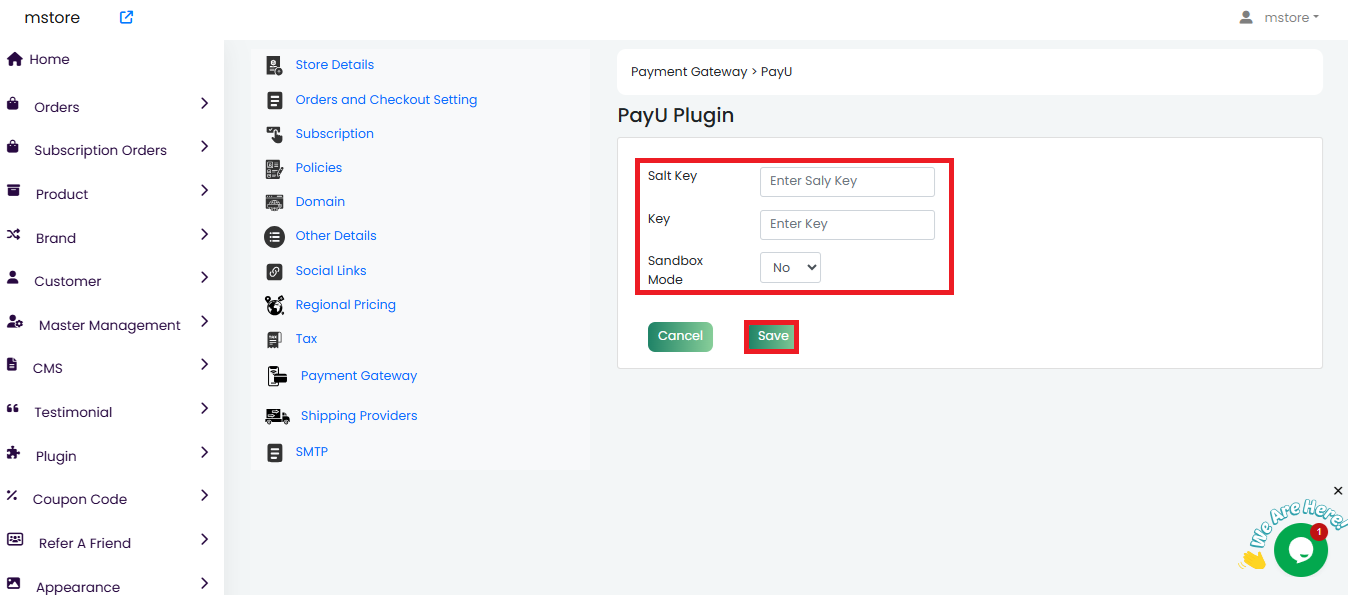The width and height of the screenshot is (1348, 595).
Task: Click into the Key text field
Action: point(846,224)
